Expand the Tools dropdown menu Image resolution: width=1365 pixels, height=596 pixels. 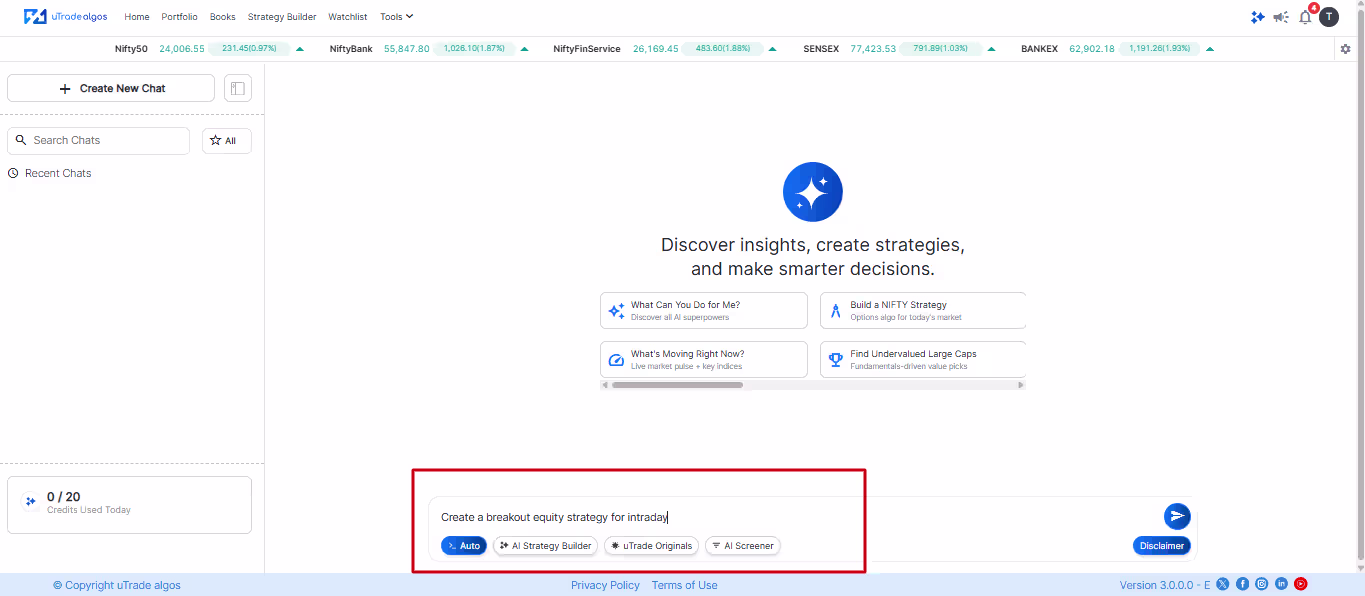point(396,17)
